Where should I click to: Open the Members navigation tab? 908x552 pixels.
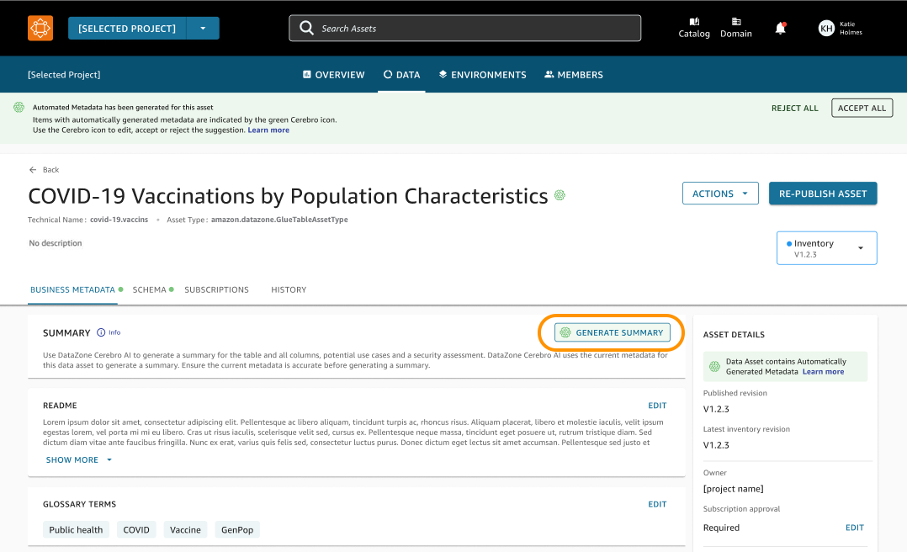coord(574,75)
